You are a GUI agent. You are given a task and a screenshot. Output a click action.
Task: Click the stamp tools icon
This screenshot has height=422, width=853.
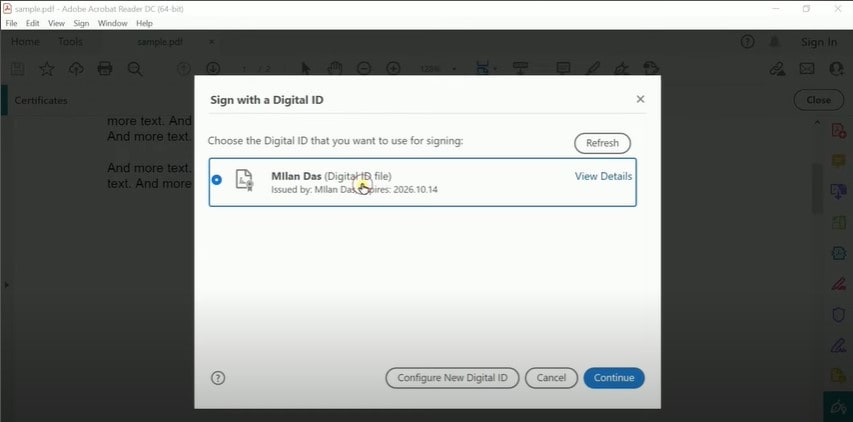650,69
